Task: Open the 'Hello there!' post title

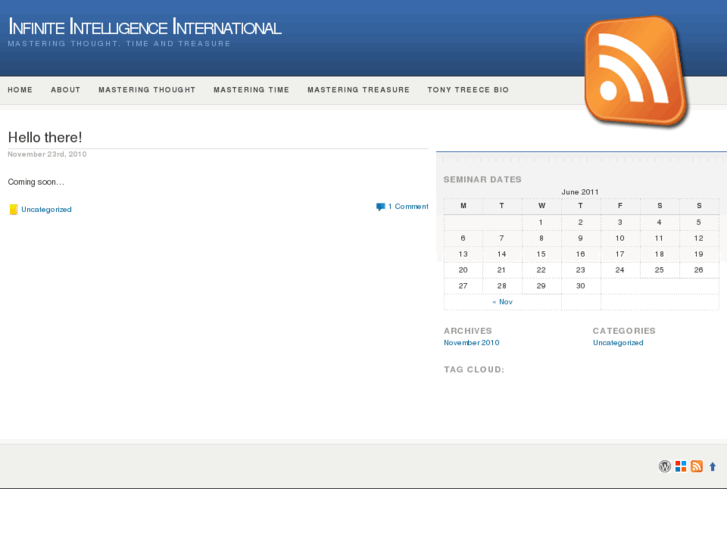Action: (x=45, y=137)
